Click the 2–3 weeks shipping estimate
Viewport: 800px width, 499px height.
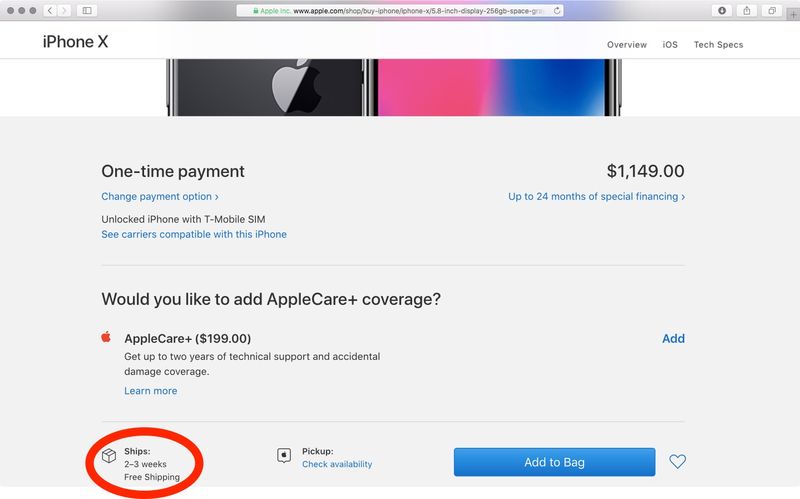145,464
